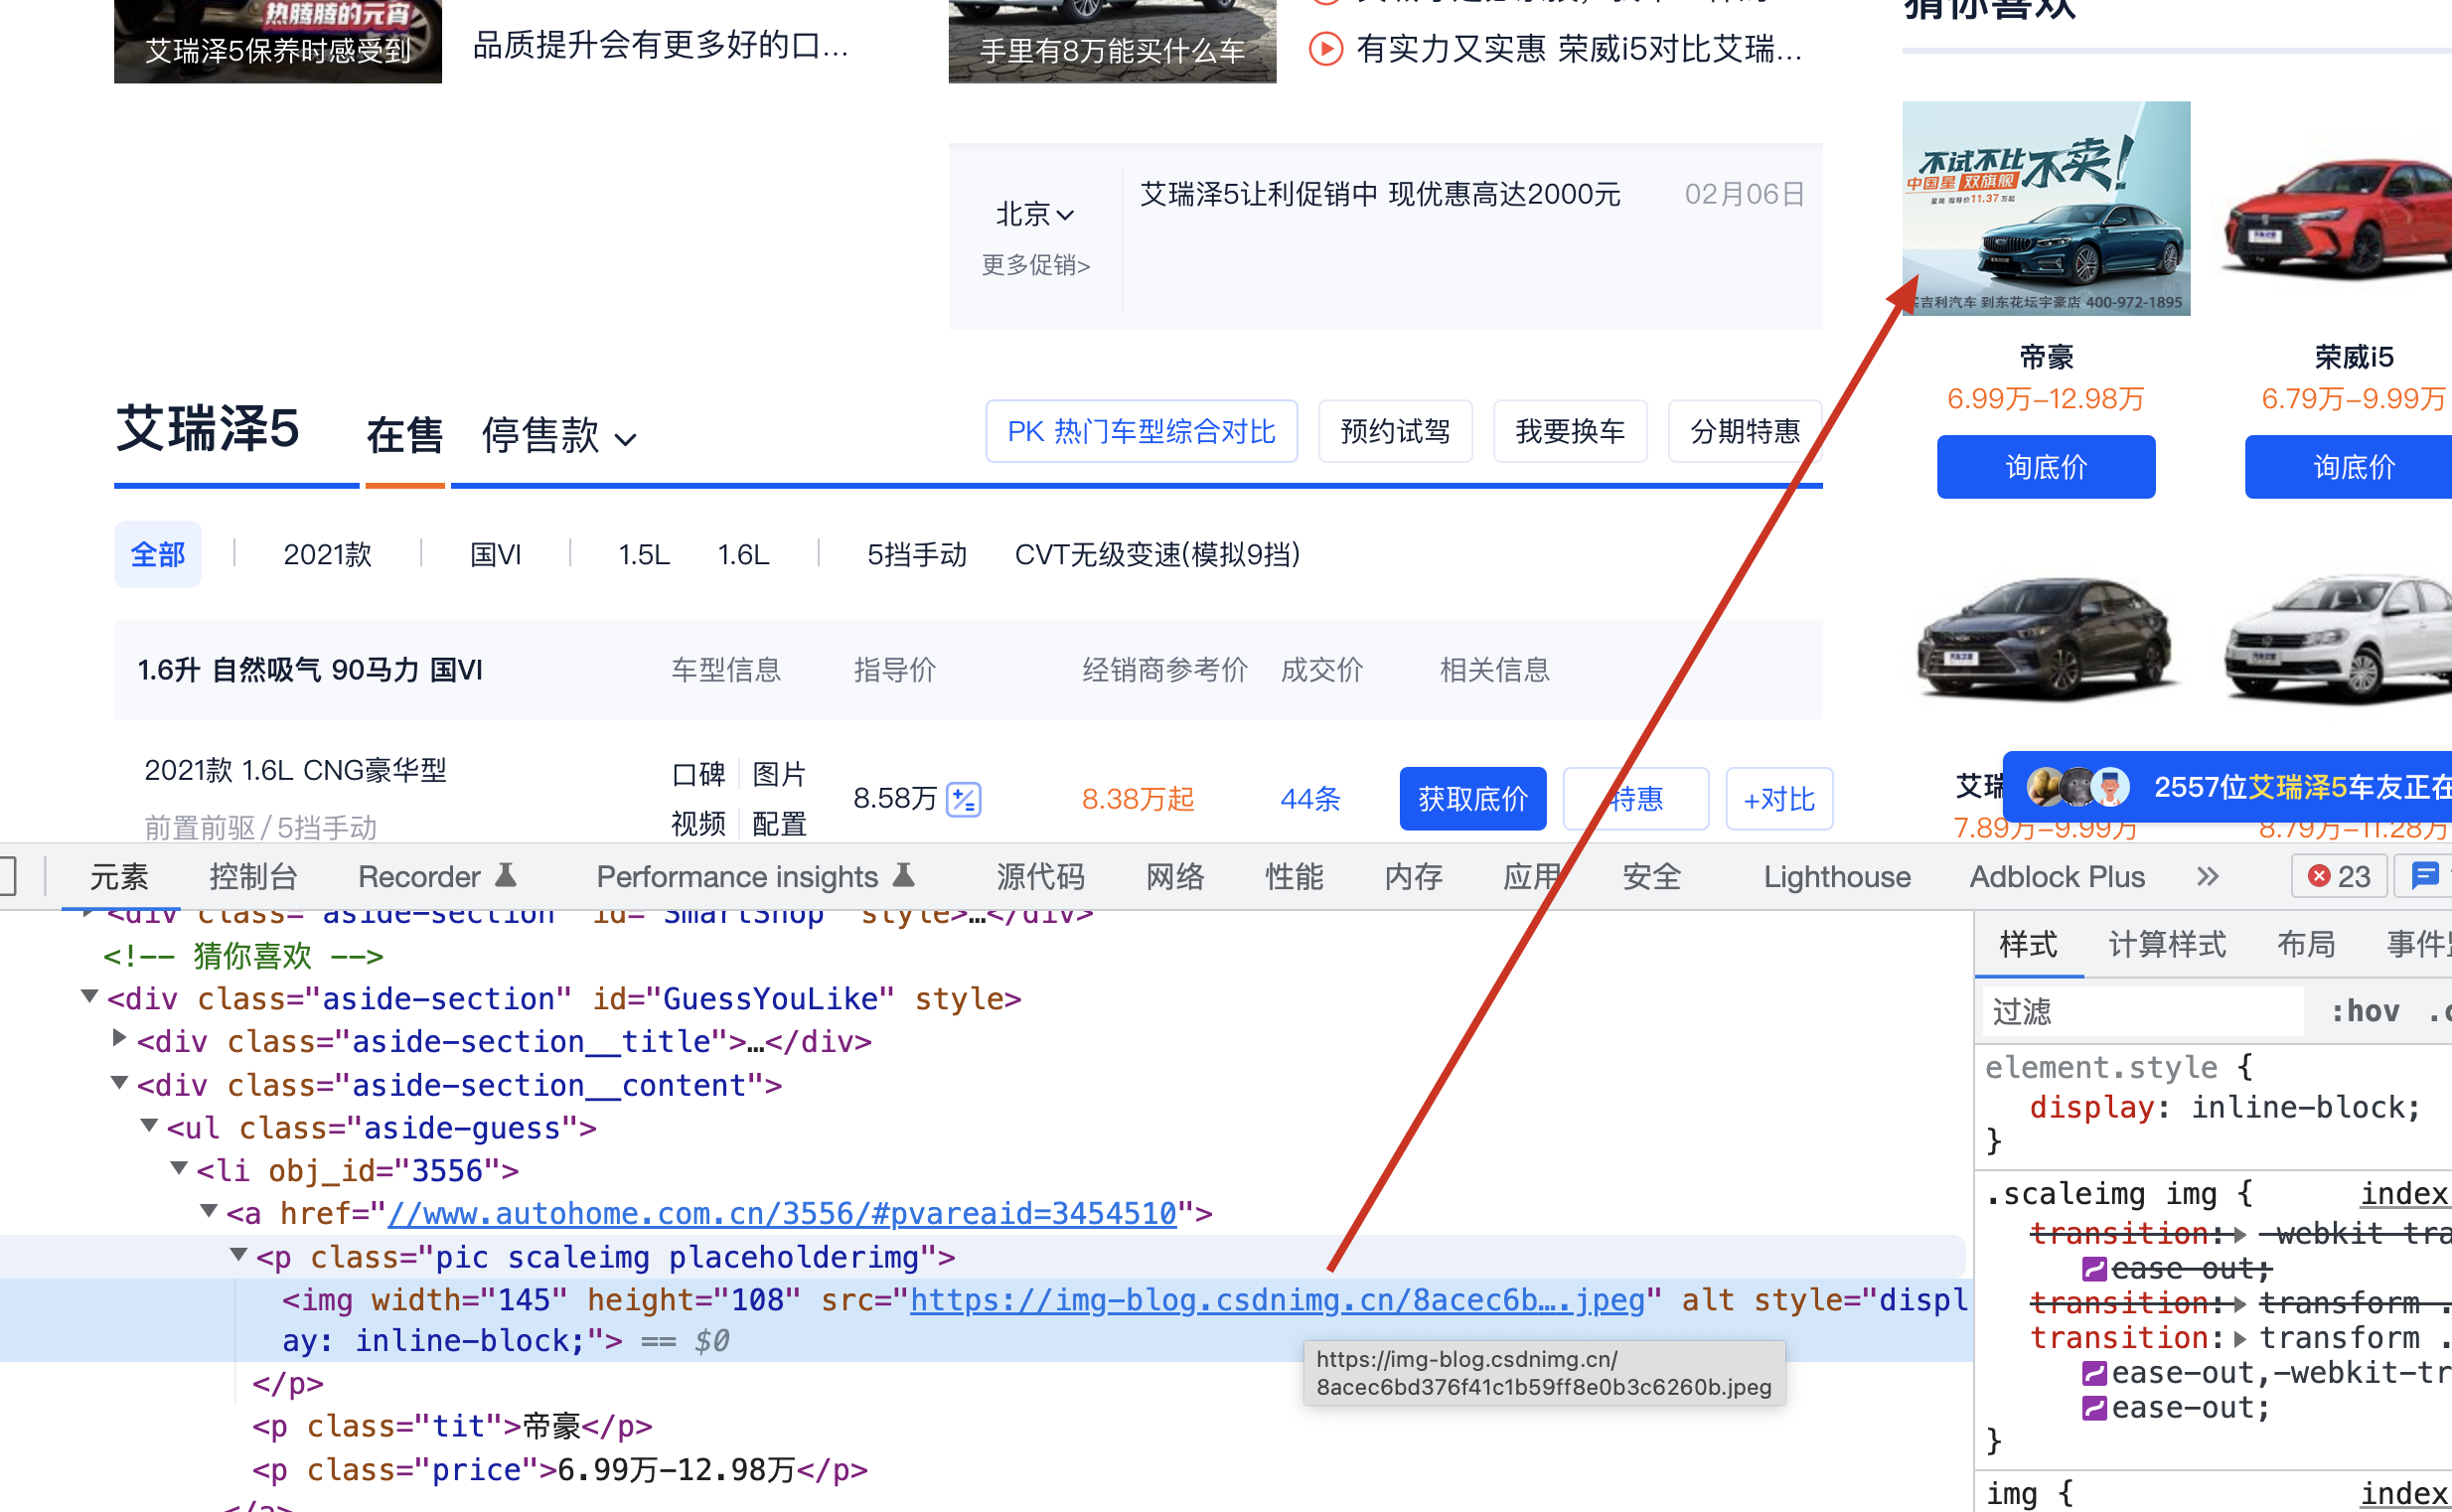This screenshot has height=1512, width=2452.
Task: Open 艾瑞泽5让利促销中 promotion article
Action: tap(1380, 194)
